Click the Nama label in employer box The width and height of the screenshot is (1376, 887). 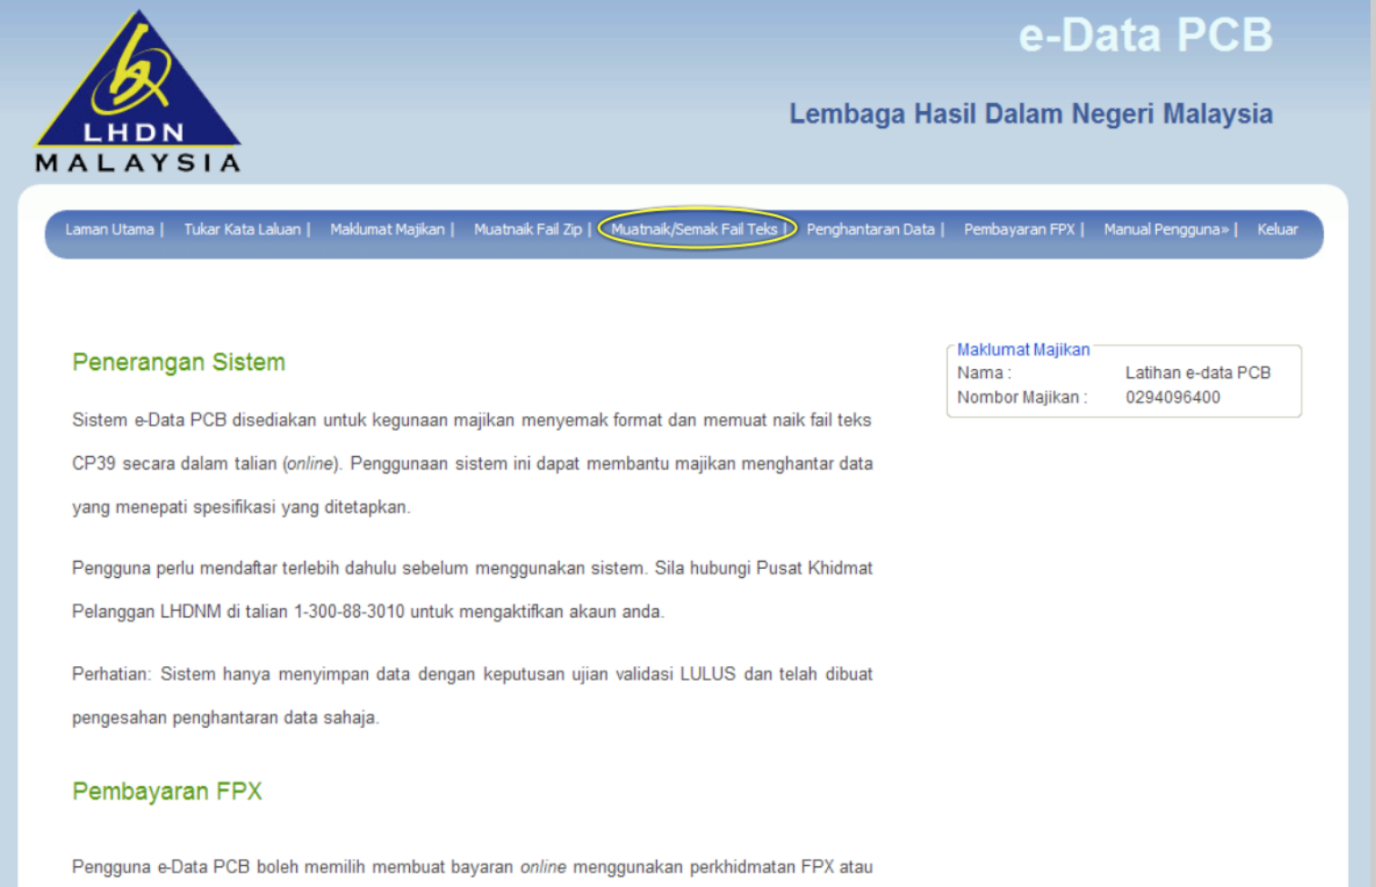[984, 373]
